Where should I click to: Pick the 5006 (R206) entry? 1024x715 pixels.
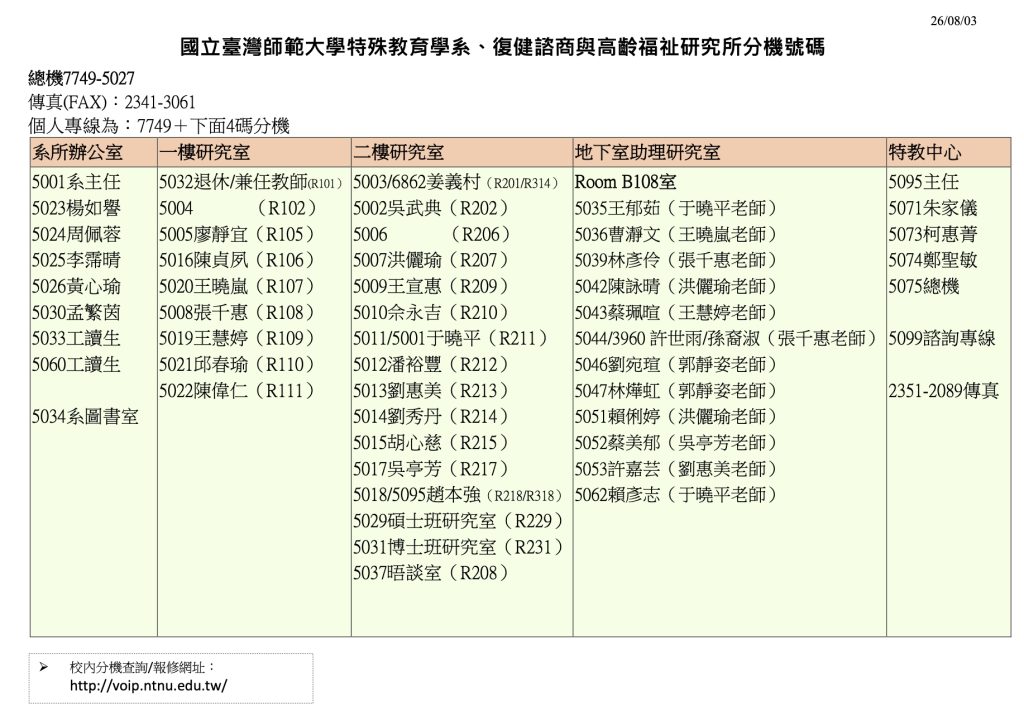coord(432,234)
